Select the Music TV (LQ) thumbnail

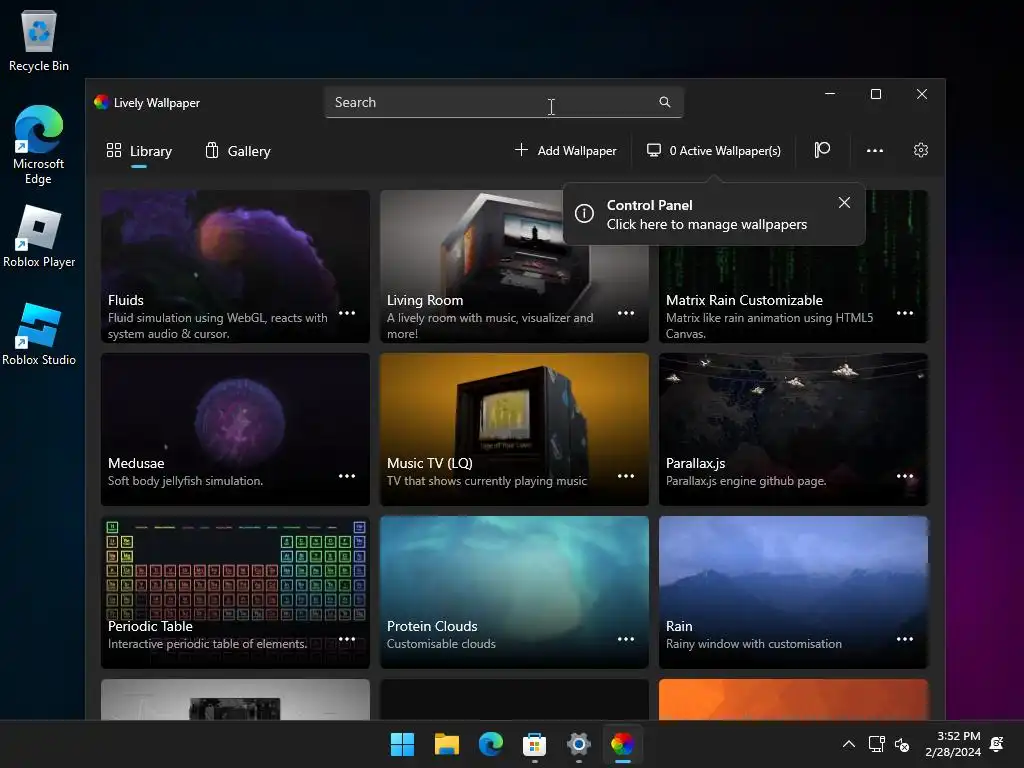[514, 429]
